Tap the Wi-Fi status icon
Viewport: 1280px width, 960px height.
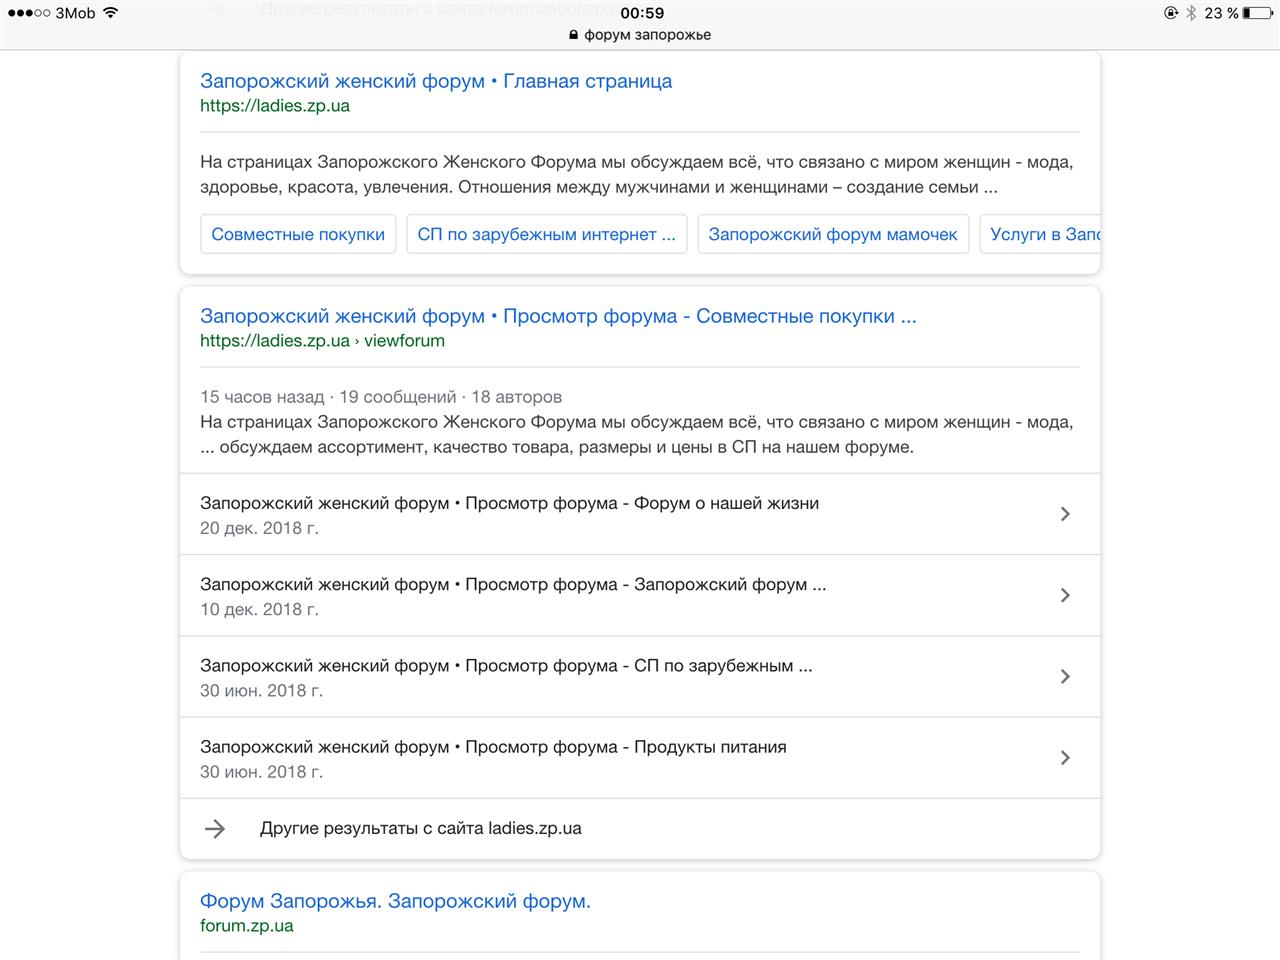[x=110, y=13]
